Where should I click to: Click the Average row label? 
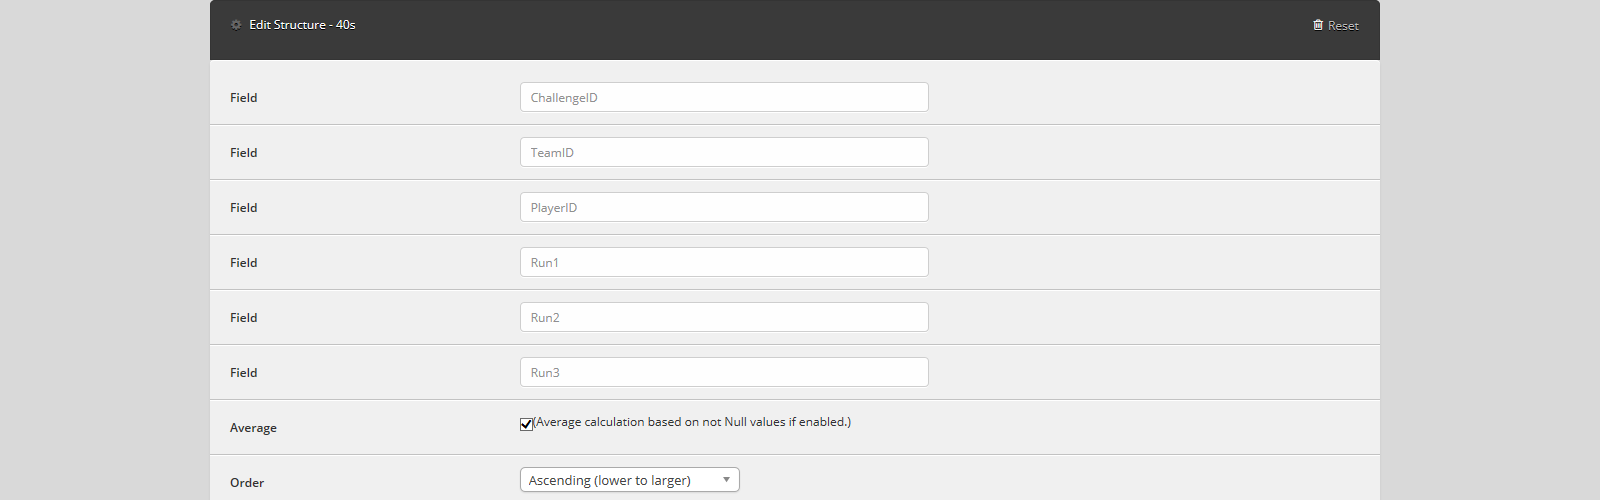[x=253, y=428]
